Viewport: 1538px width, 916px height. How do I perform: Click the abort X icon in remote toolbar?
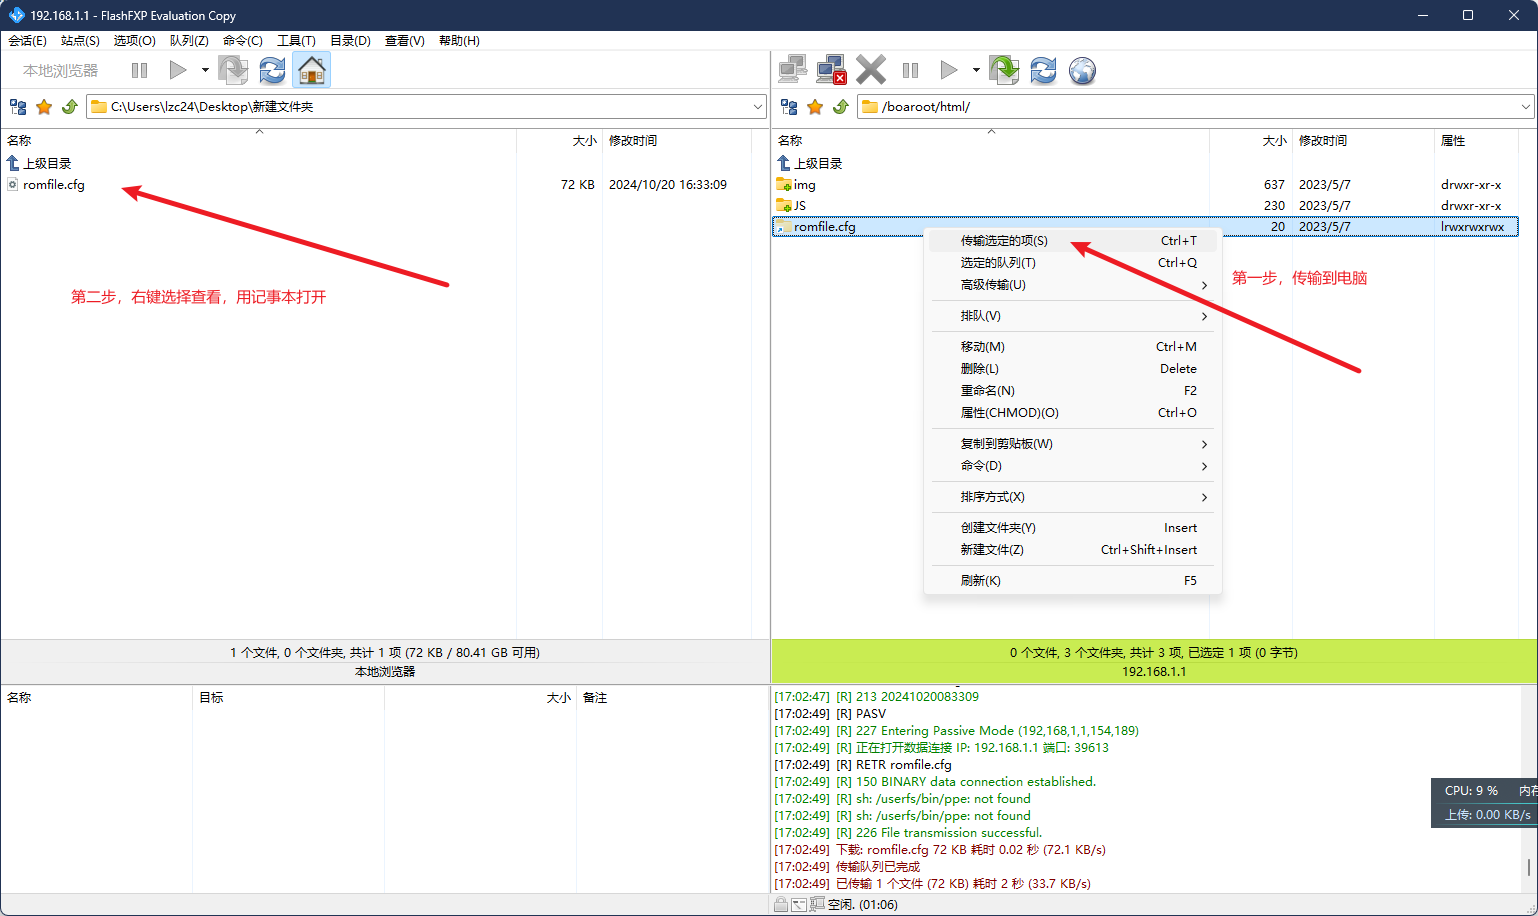tap(871, 70)
